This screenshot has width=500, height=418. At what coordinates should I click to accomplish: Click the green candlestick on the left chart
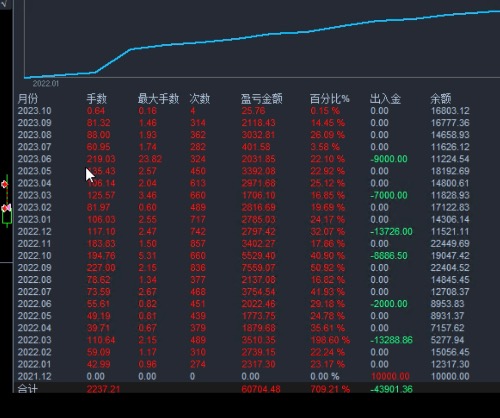pos(7,217)
